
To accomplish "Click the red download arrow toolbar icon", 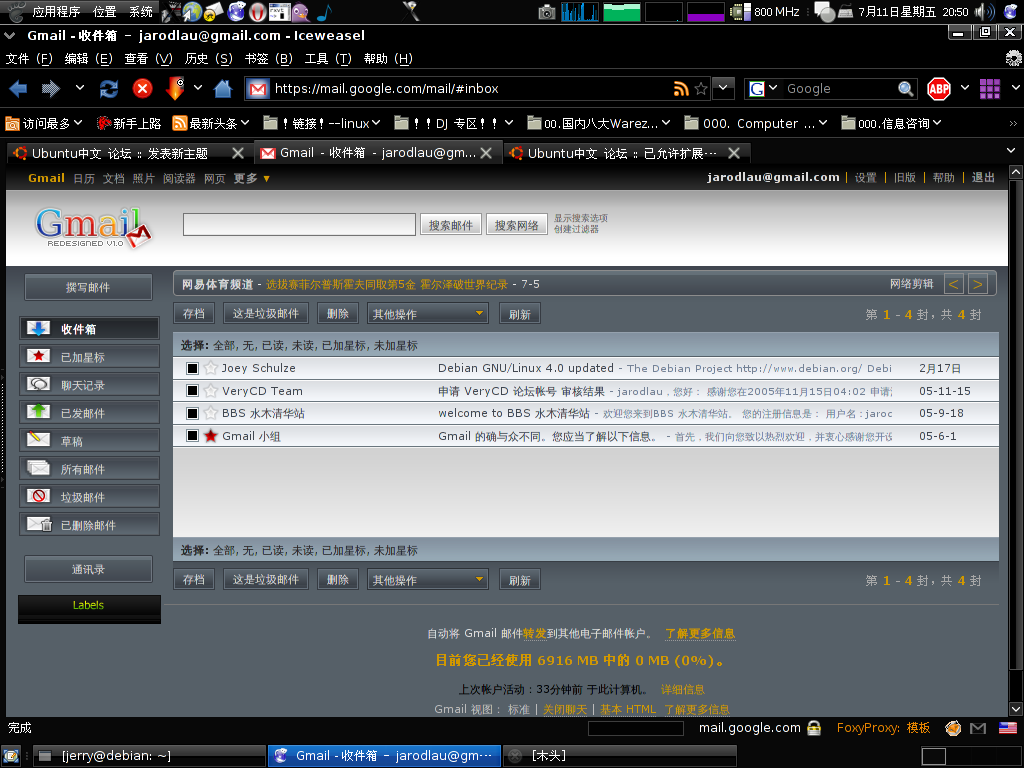I will coord(176,88).
